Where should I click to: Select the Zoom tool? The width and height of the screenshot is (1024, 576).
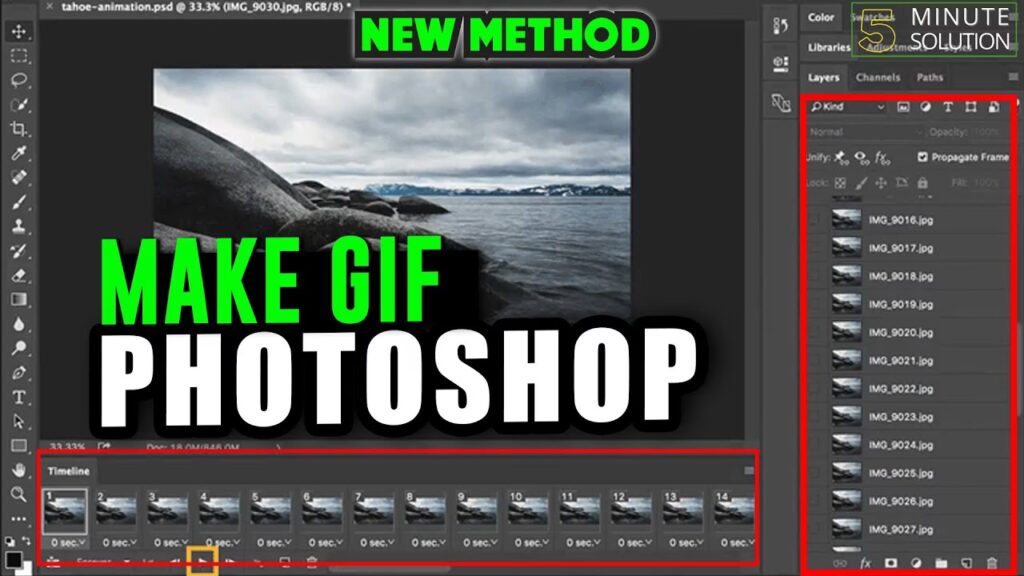pyautogui.click(x=18, y=494)
